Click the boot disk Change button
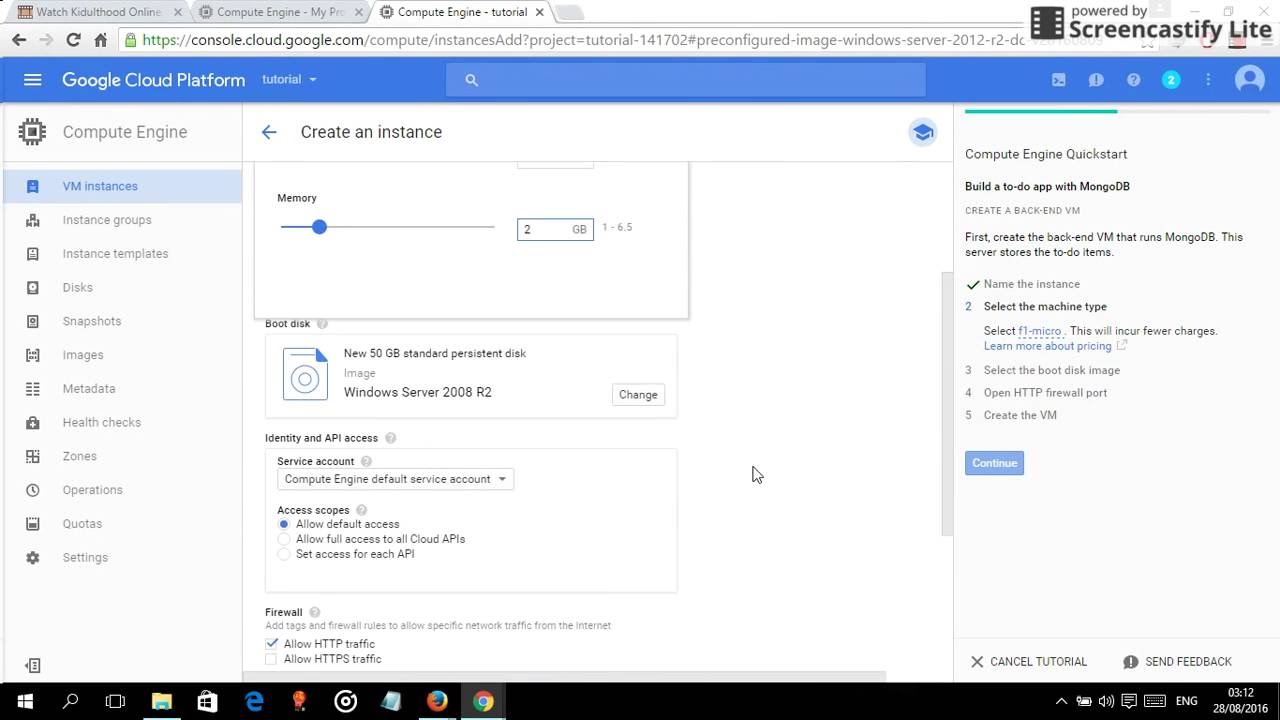The height and width of the screenshot is (720, 1280). point(638,395)
